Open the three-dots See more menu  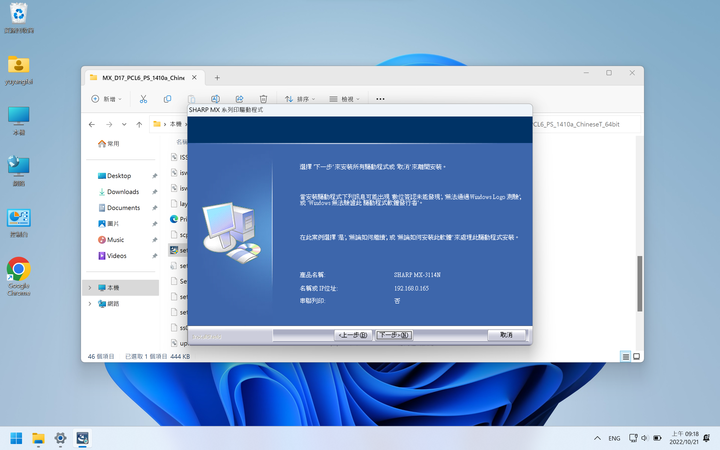[x=380, y=99]
